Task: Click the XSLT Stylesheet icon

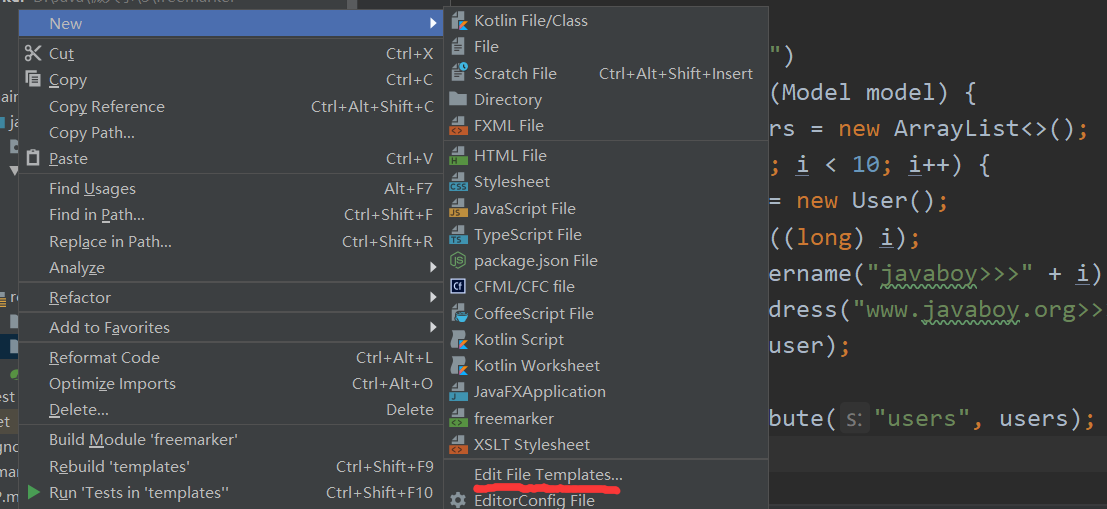Action: (x=459, y=445)
